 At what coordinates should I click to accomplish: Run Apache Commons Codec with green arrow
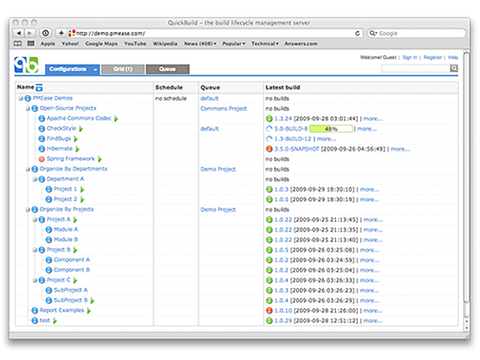(x=116, y=118)
